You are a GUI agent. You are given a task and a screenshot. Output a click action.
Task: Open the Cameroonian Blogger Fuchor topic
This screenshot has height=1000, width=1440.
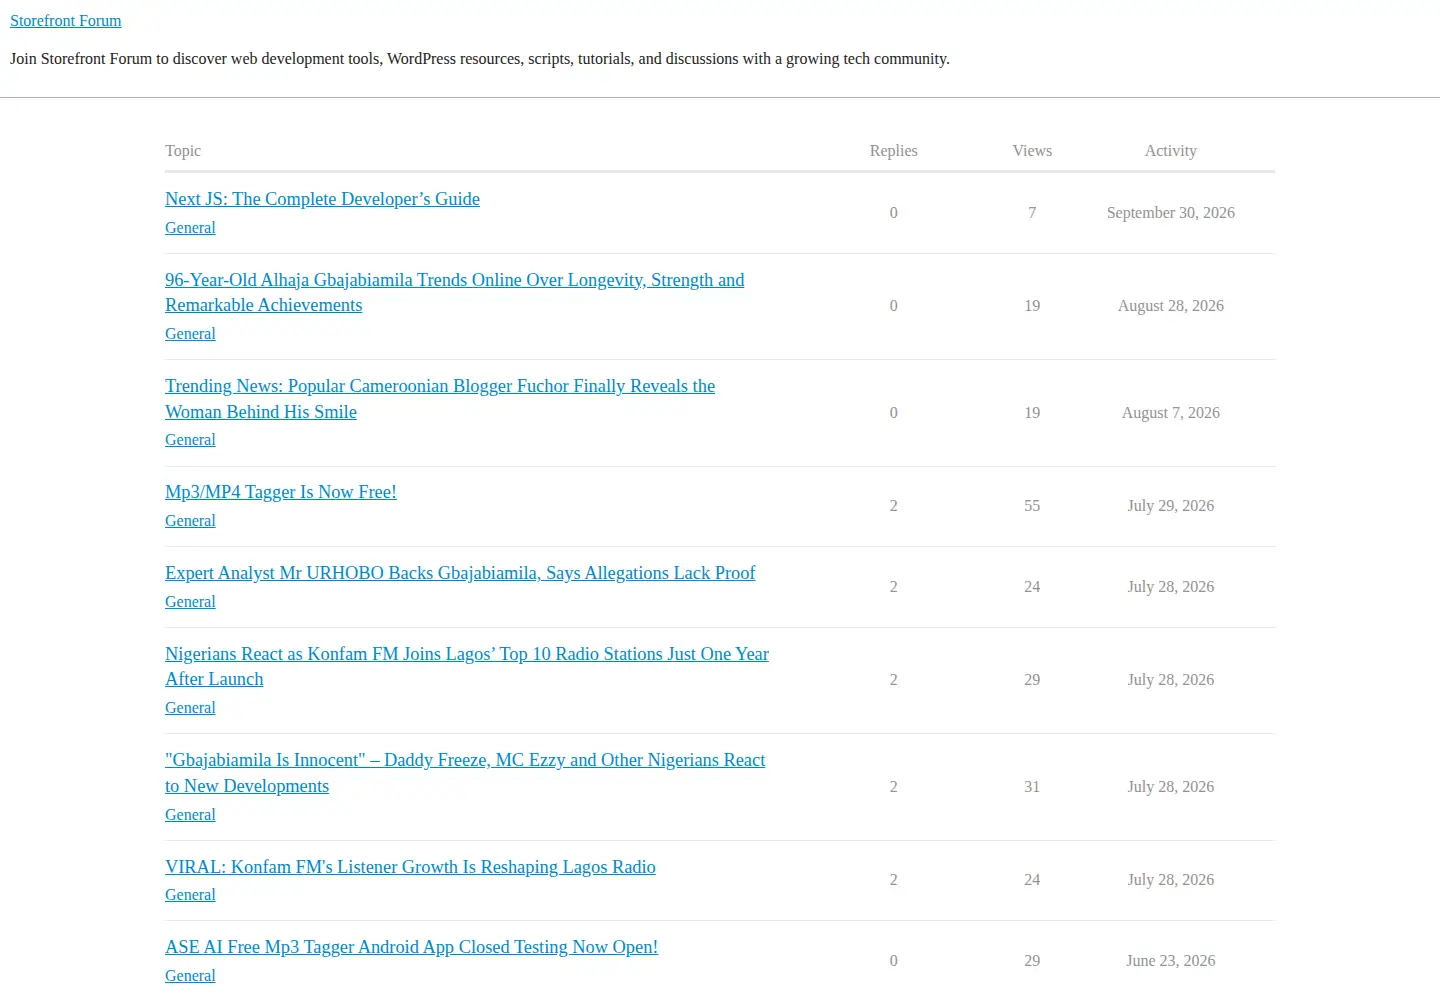[440, 399]
